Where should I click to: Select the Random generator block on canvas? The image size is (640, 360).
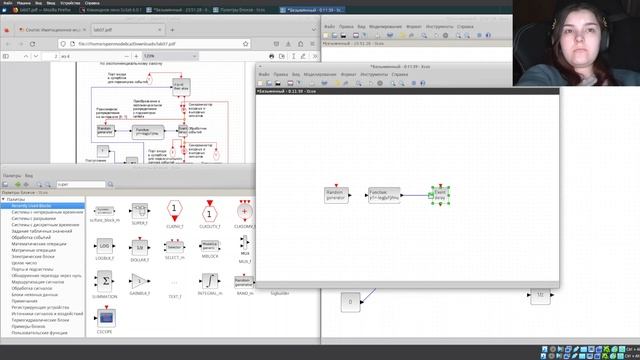pyautogui.click(x=337, y=195)
